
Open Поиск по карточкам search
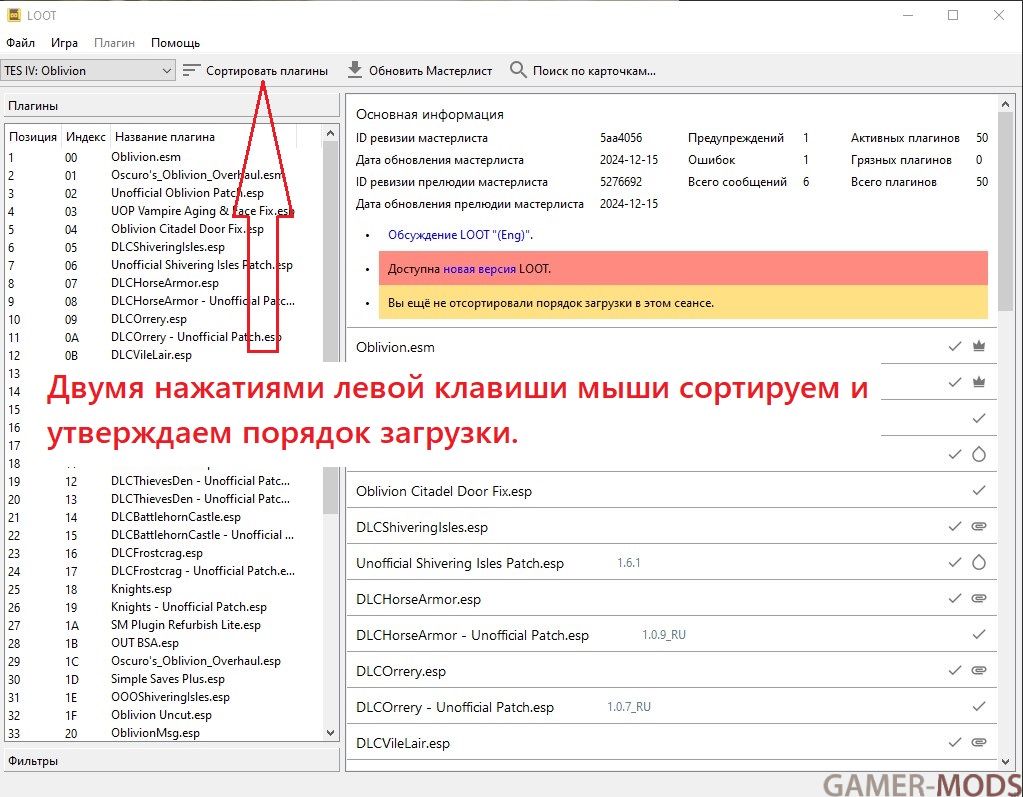(x=583, y=70)
